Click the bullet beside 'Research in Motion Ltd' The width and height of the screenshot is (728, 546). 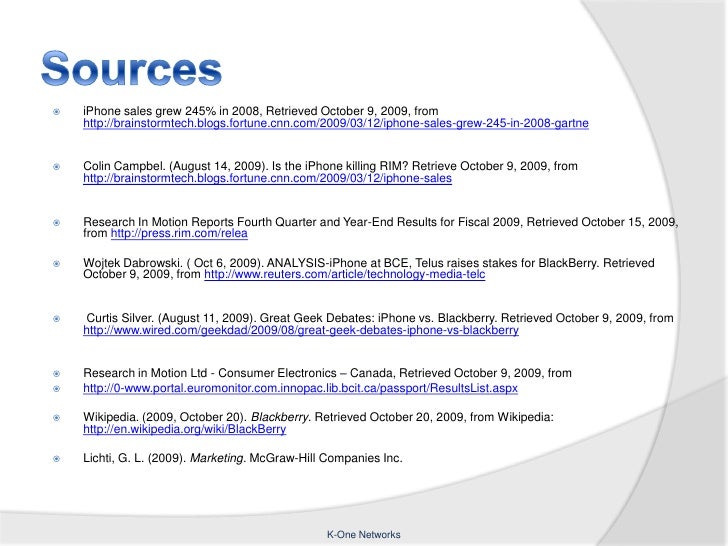coord(57,374)
